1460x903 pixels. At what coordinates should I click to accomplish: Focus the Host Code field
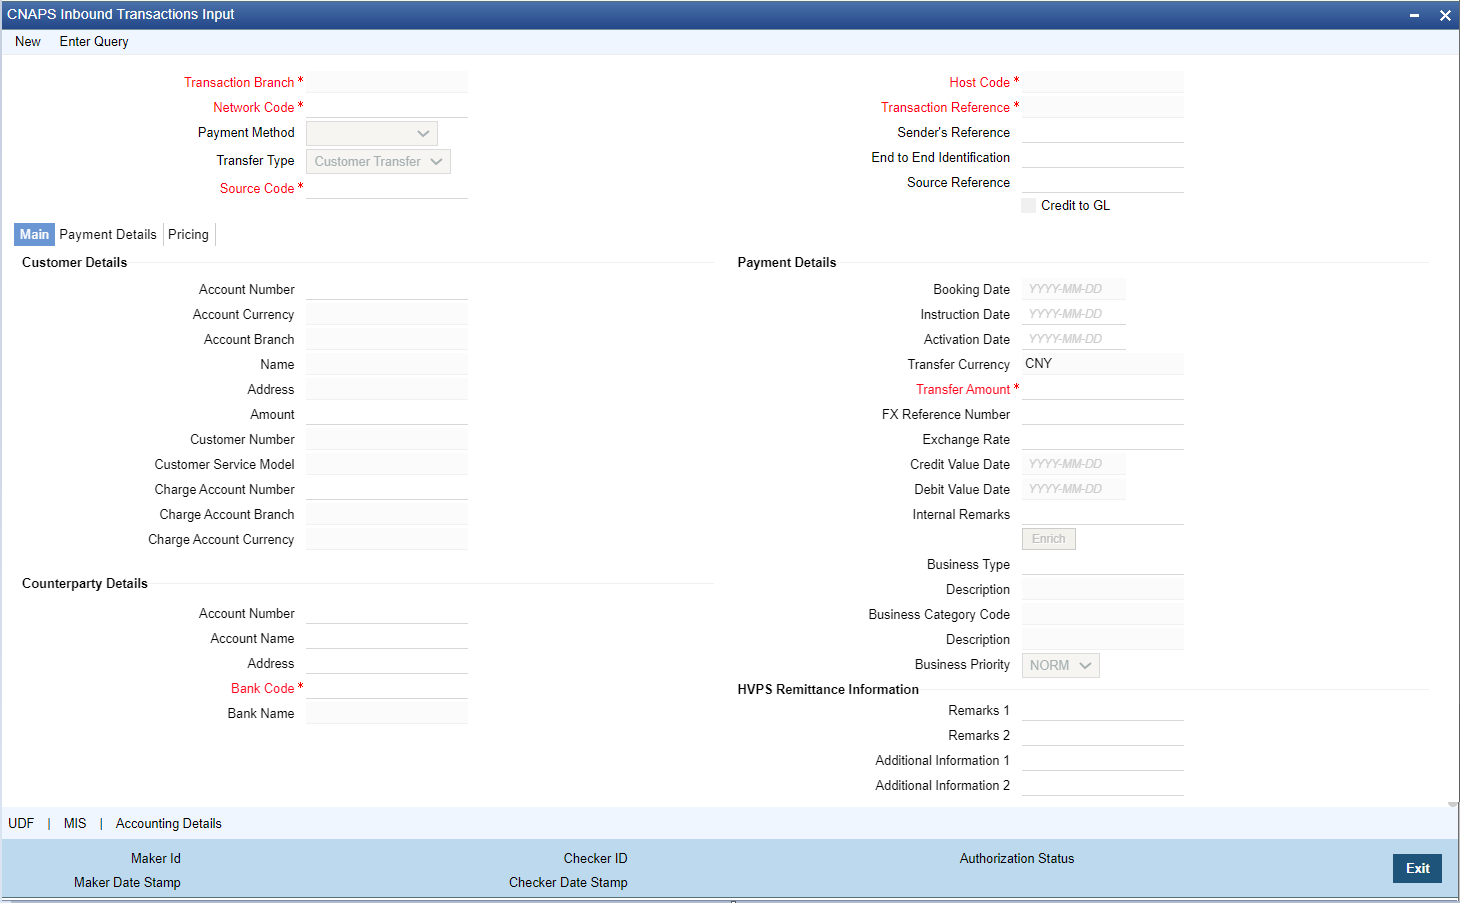(1103, 82)
